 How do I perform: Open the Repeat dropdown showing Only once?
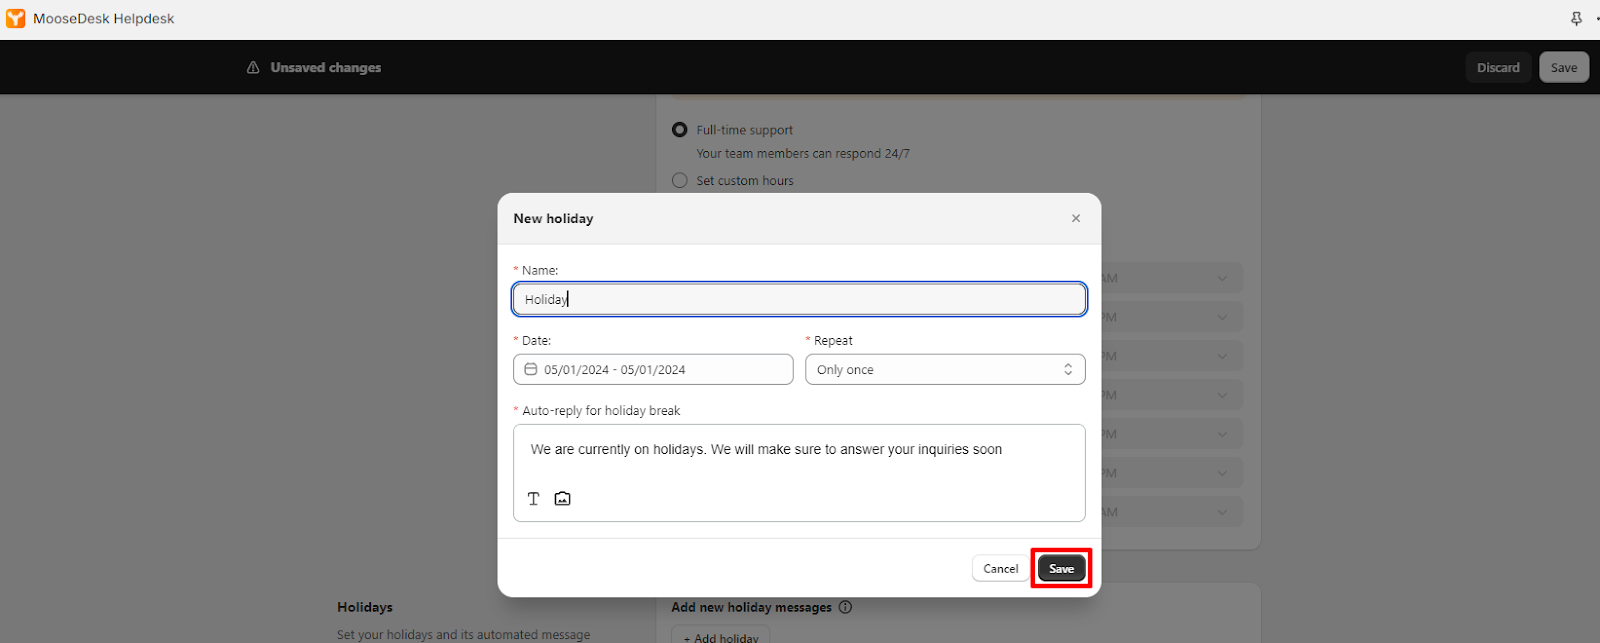945,370
